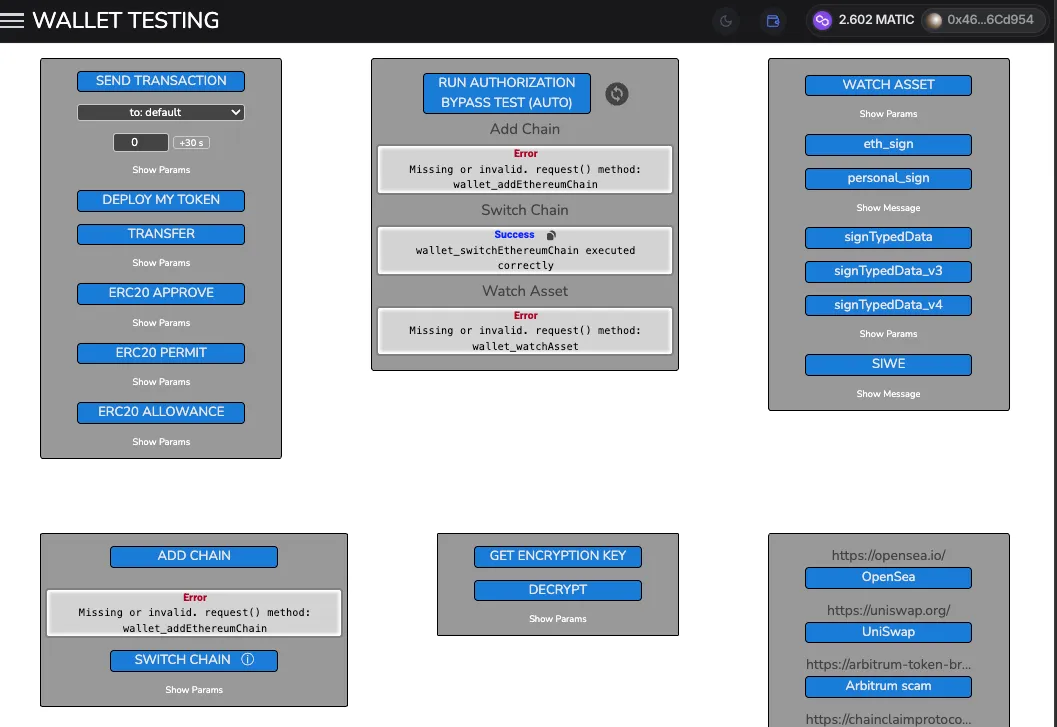Image resolution: width=1057 pixels, height=727 pixels.
Task: Show params under SEND TRANSACTION
Action: (160, 169)
